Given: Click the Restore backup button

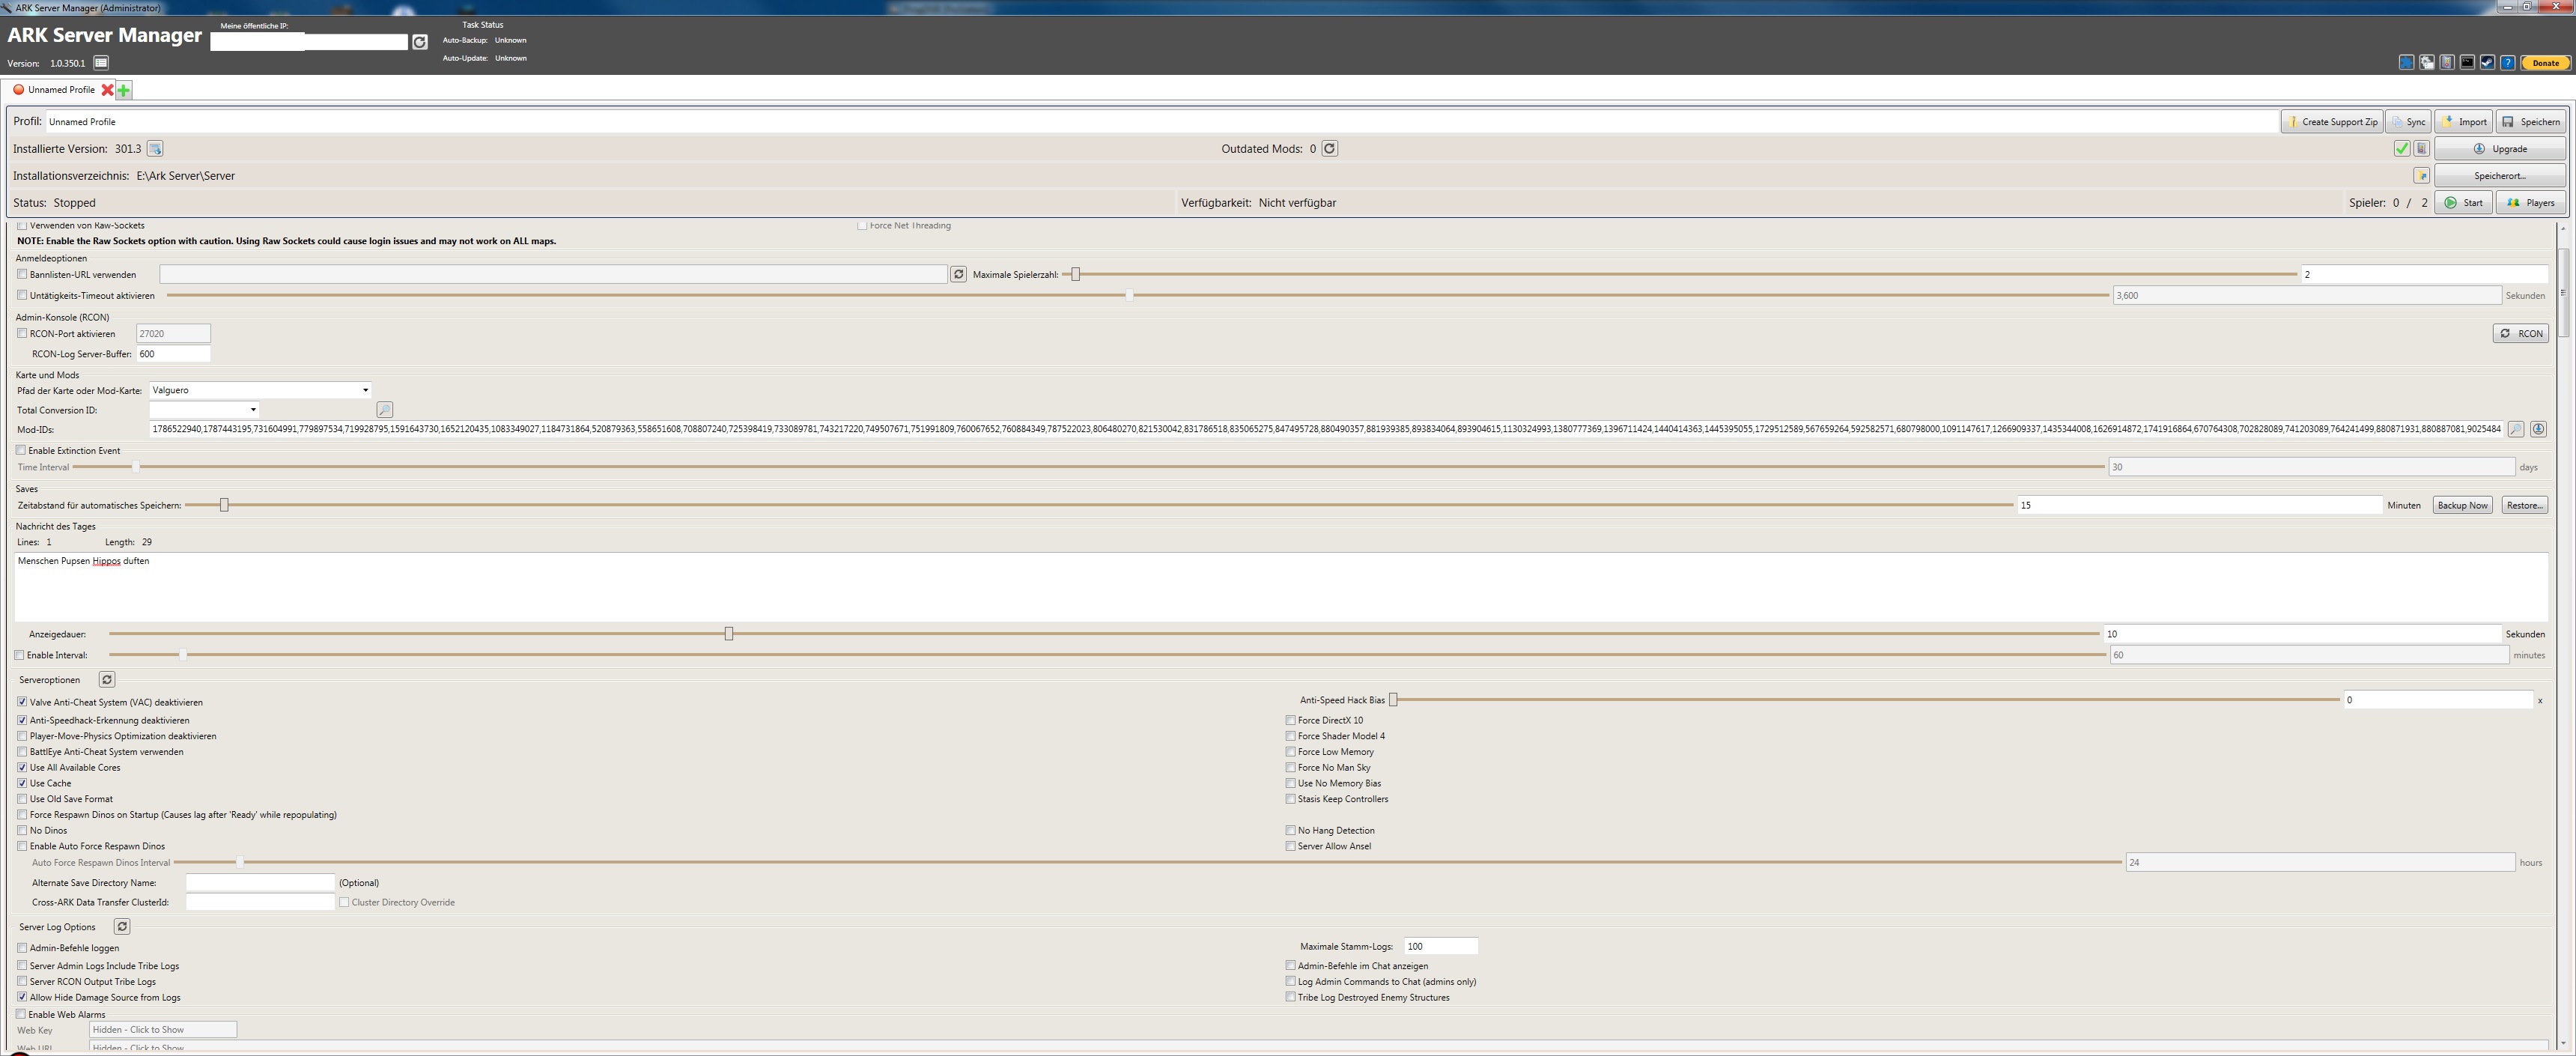Looking at the screenshot, I should pos(2524,504).
